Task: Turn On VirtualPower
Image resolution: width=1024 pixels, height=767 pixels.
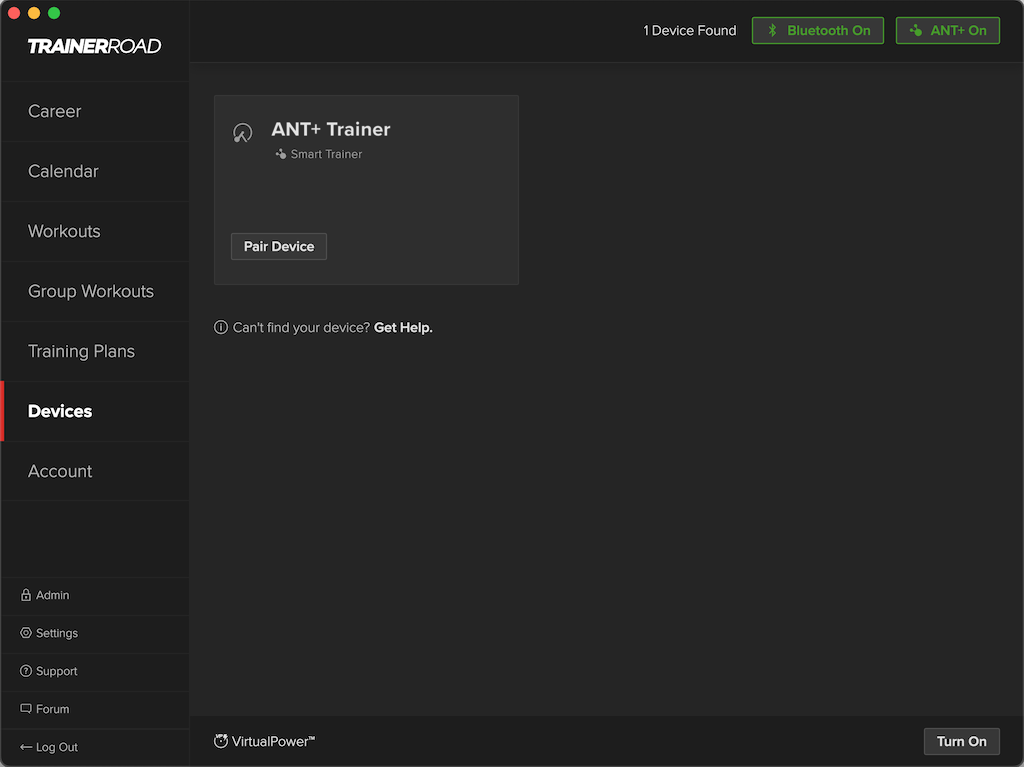Action: point(961,742)
